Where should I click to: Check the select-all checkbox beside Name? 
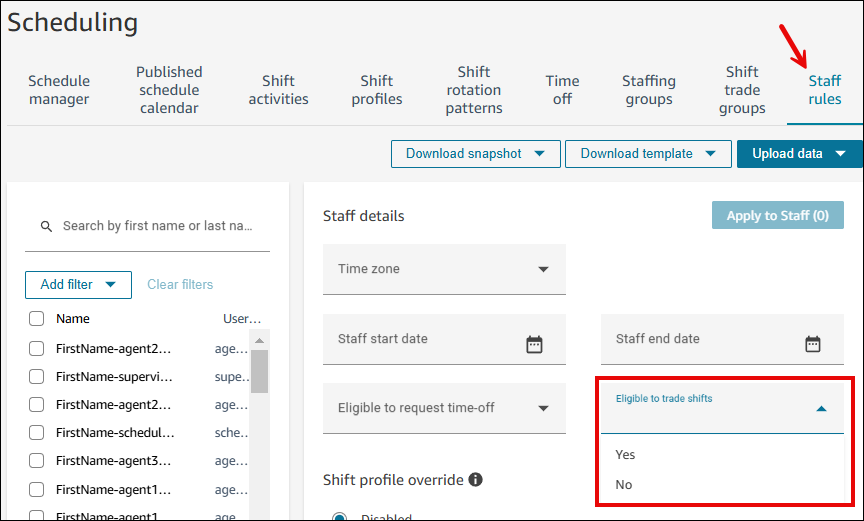pyautogui.click(x=37, y=319)
